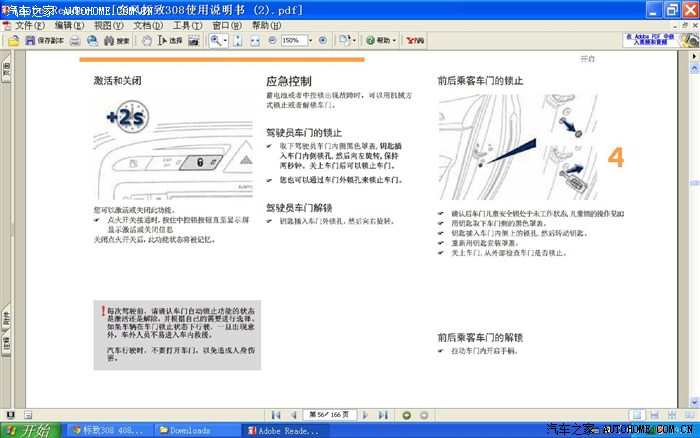The height and width of the screenshot is (438, 700).
Task: Click the Yahoo toolbar icon
Action: (x=415, y=40)
